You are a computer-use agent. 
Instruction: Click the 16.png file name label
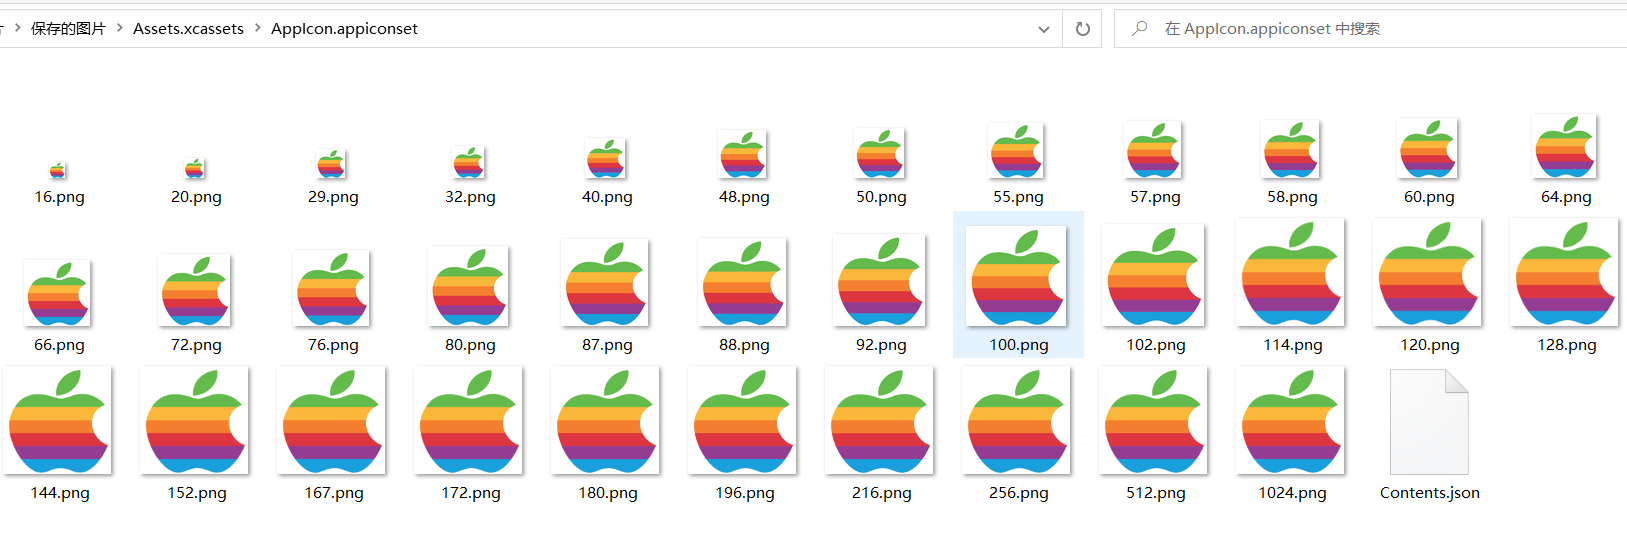click(59, 197)
